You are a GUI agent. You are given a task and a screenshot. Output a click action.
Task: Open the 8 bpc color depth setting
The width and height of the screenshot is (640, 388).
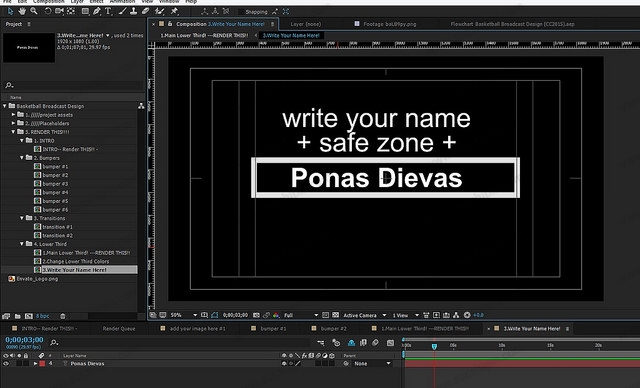pos(42,316)
